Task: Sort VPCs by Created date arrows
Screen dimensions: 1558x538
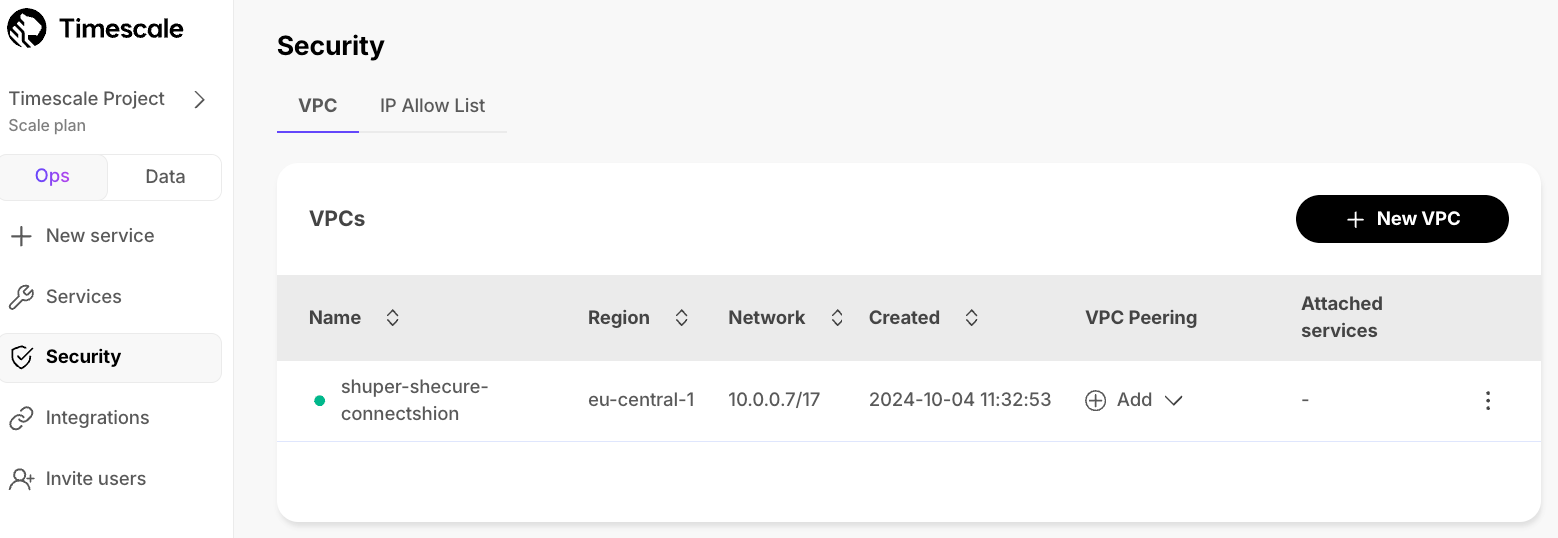Action: click(x=971, y=318)
